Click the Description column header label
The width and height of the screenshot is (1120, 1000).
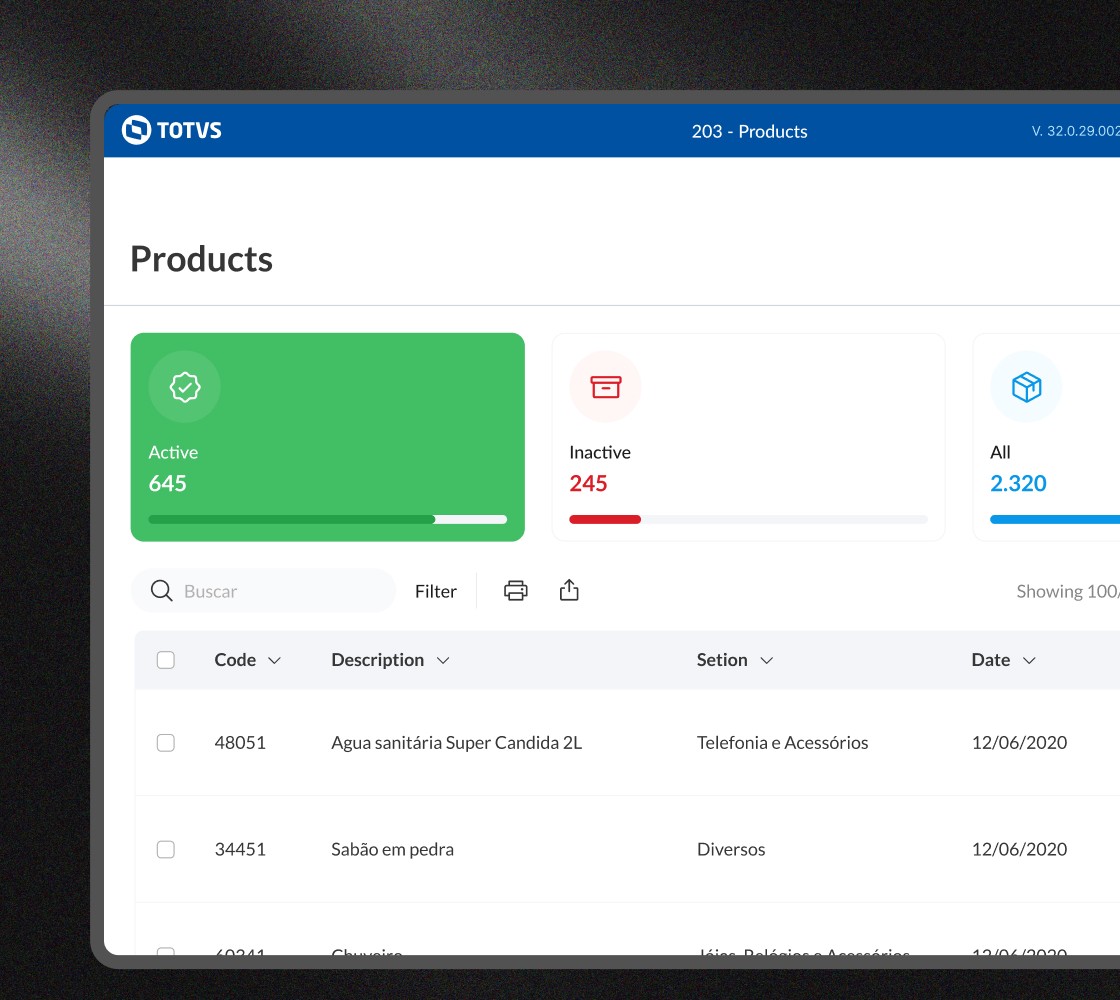coord(377,660)
